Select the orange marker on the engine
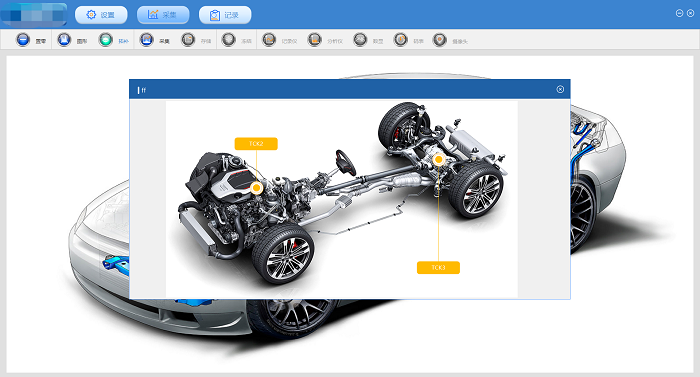 click(256, 188)
